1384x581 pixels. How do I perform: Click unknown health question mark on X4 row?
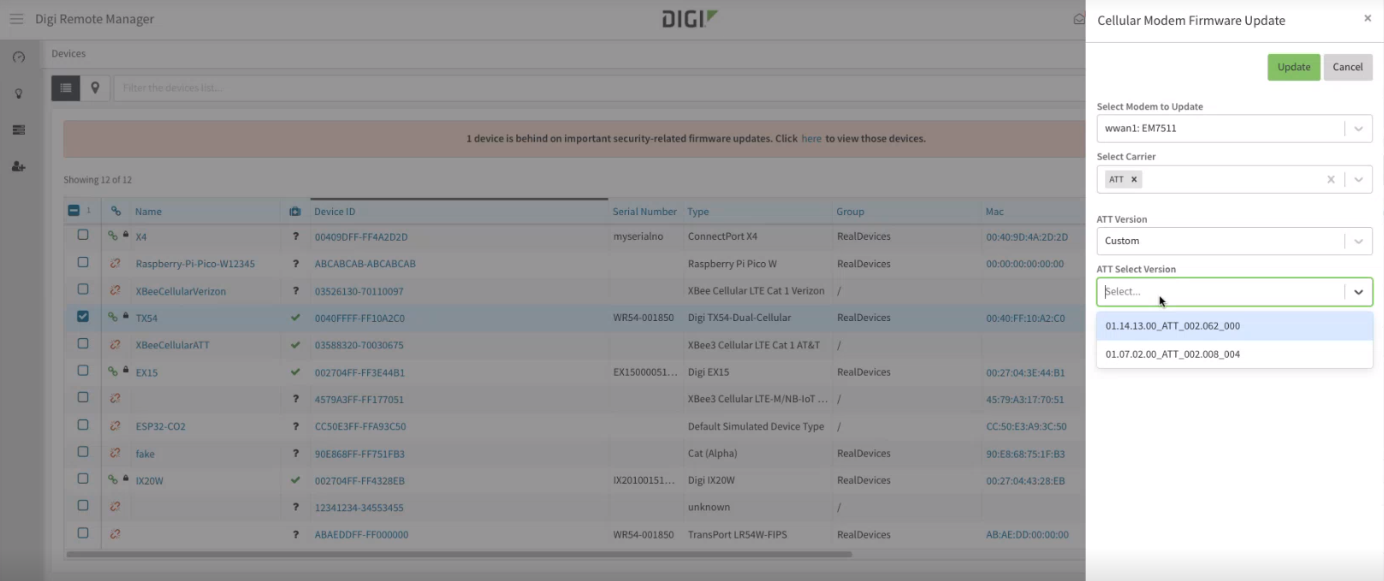pos(295,237)
